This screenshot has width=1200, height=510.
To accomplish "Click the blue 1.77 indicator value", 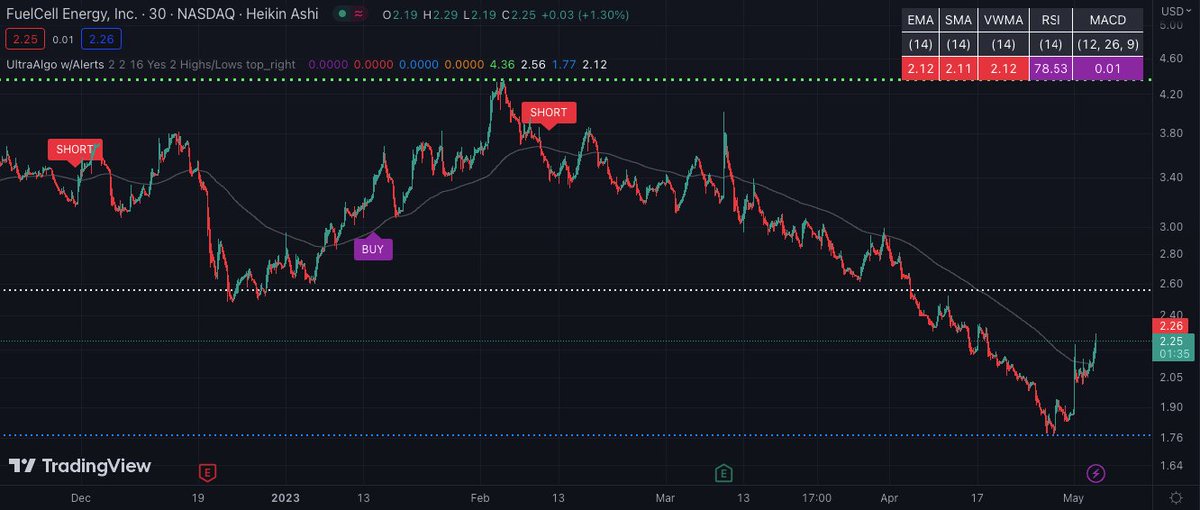I will coord(565,64).
